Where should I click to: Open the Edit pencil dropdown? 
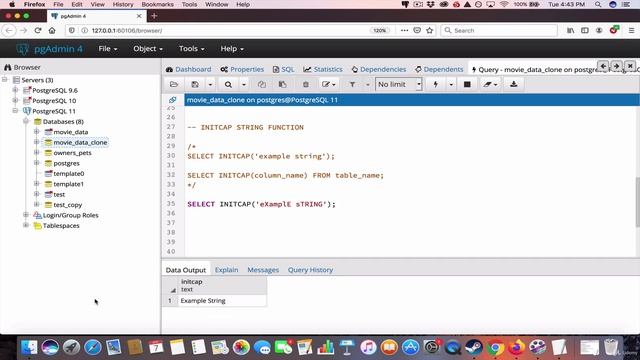pos(329,84)
